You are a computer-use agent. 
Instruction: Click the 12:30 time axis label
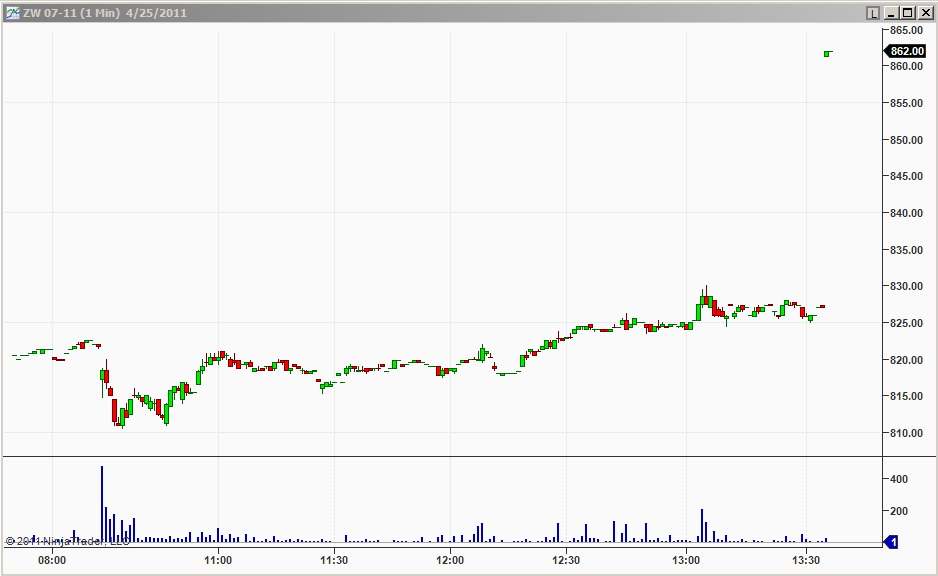click(566, 560)
